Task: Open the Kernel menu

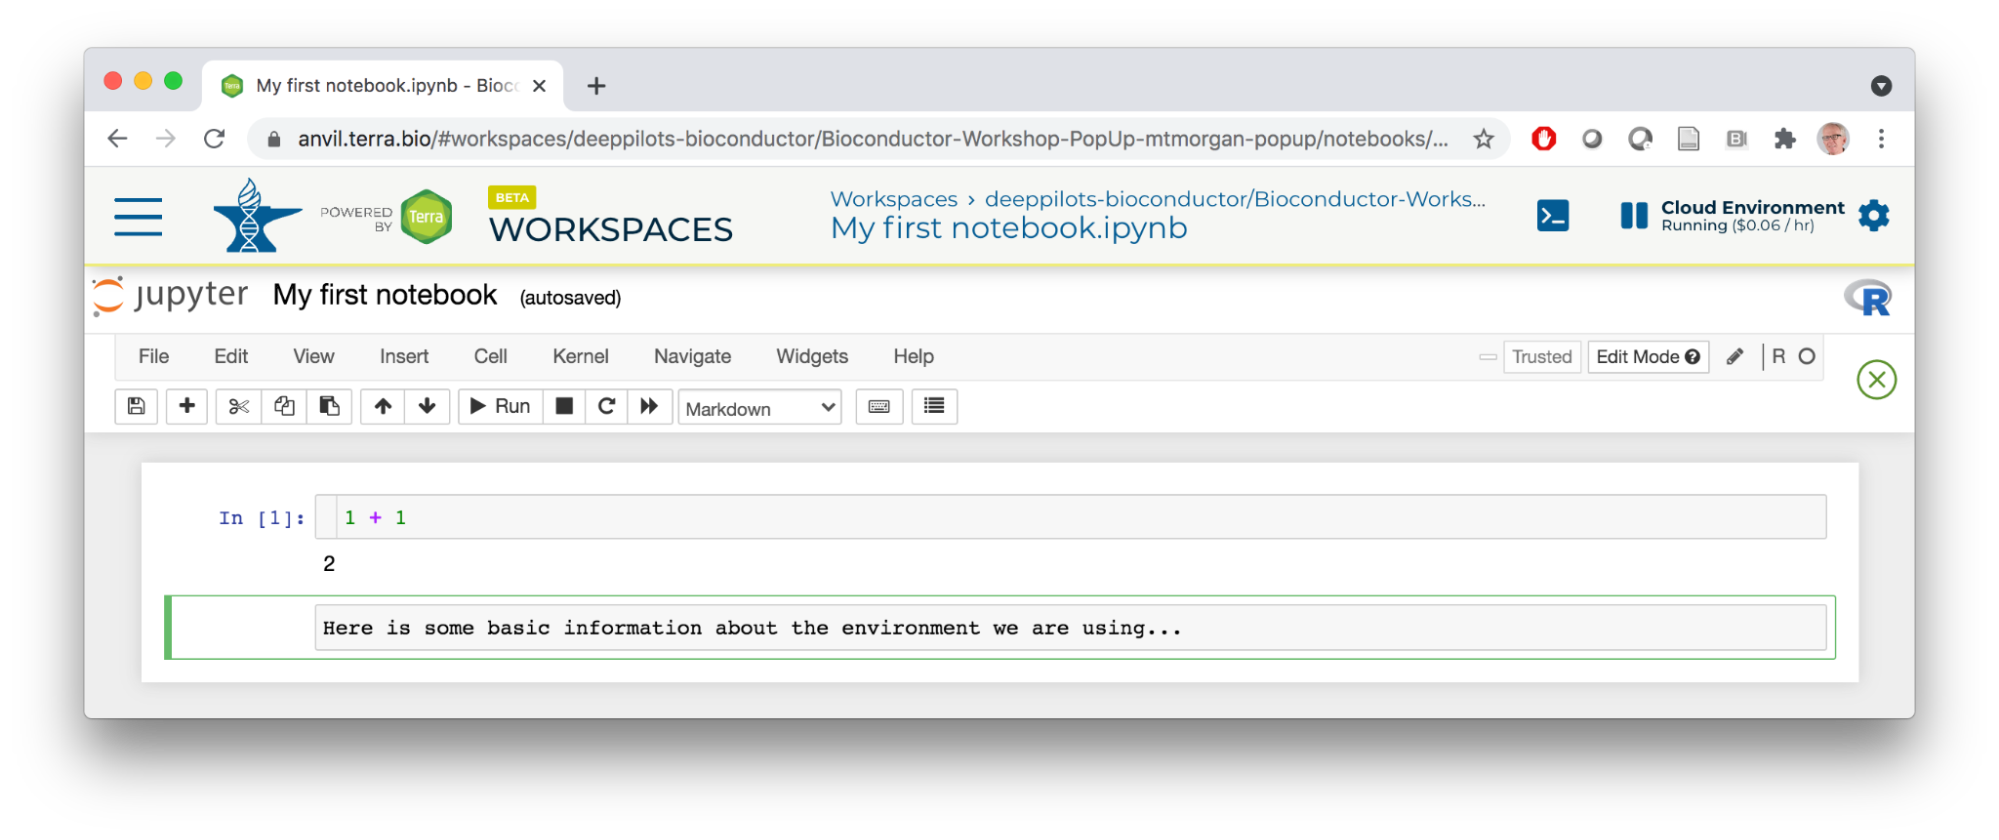Action: [581, 356]
